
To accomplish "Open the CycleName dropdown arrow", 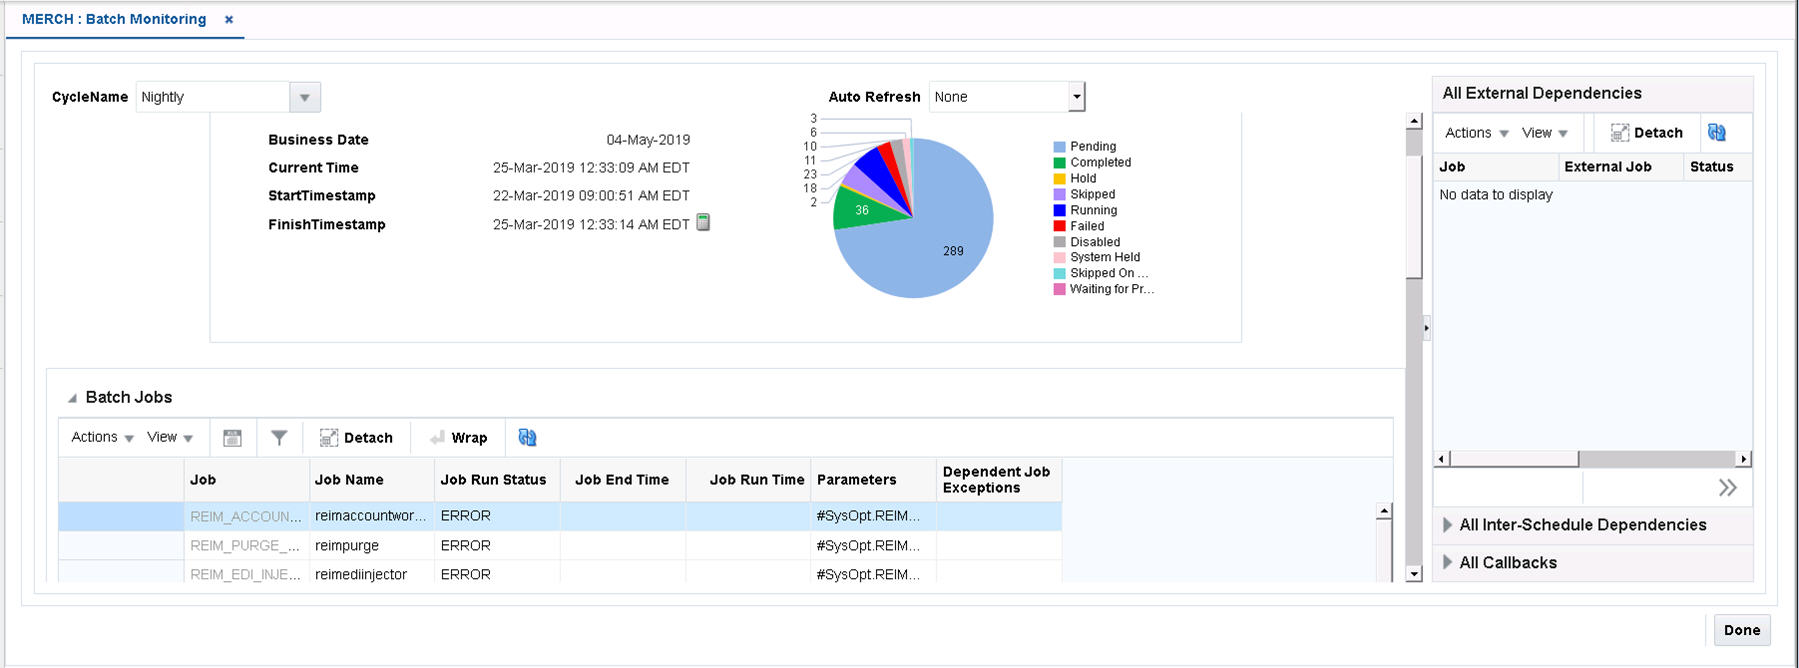I will [305, 97].
